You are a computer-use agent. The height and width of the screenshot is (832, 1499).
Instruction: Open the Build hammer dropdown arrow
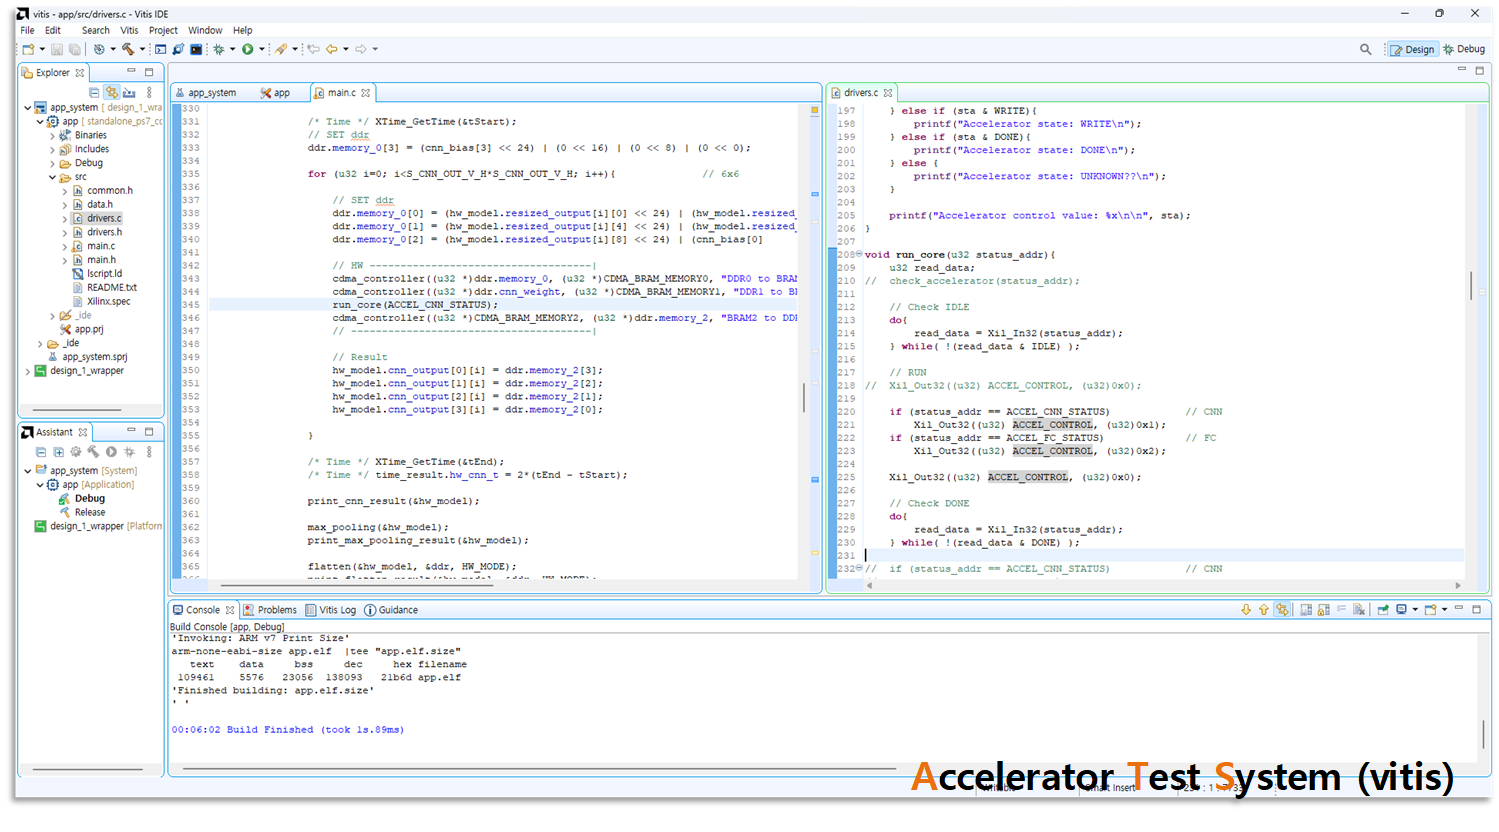tap(142, 49)
